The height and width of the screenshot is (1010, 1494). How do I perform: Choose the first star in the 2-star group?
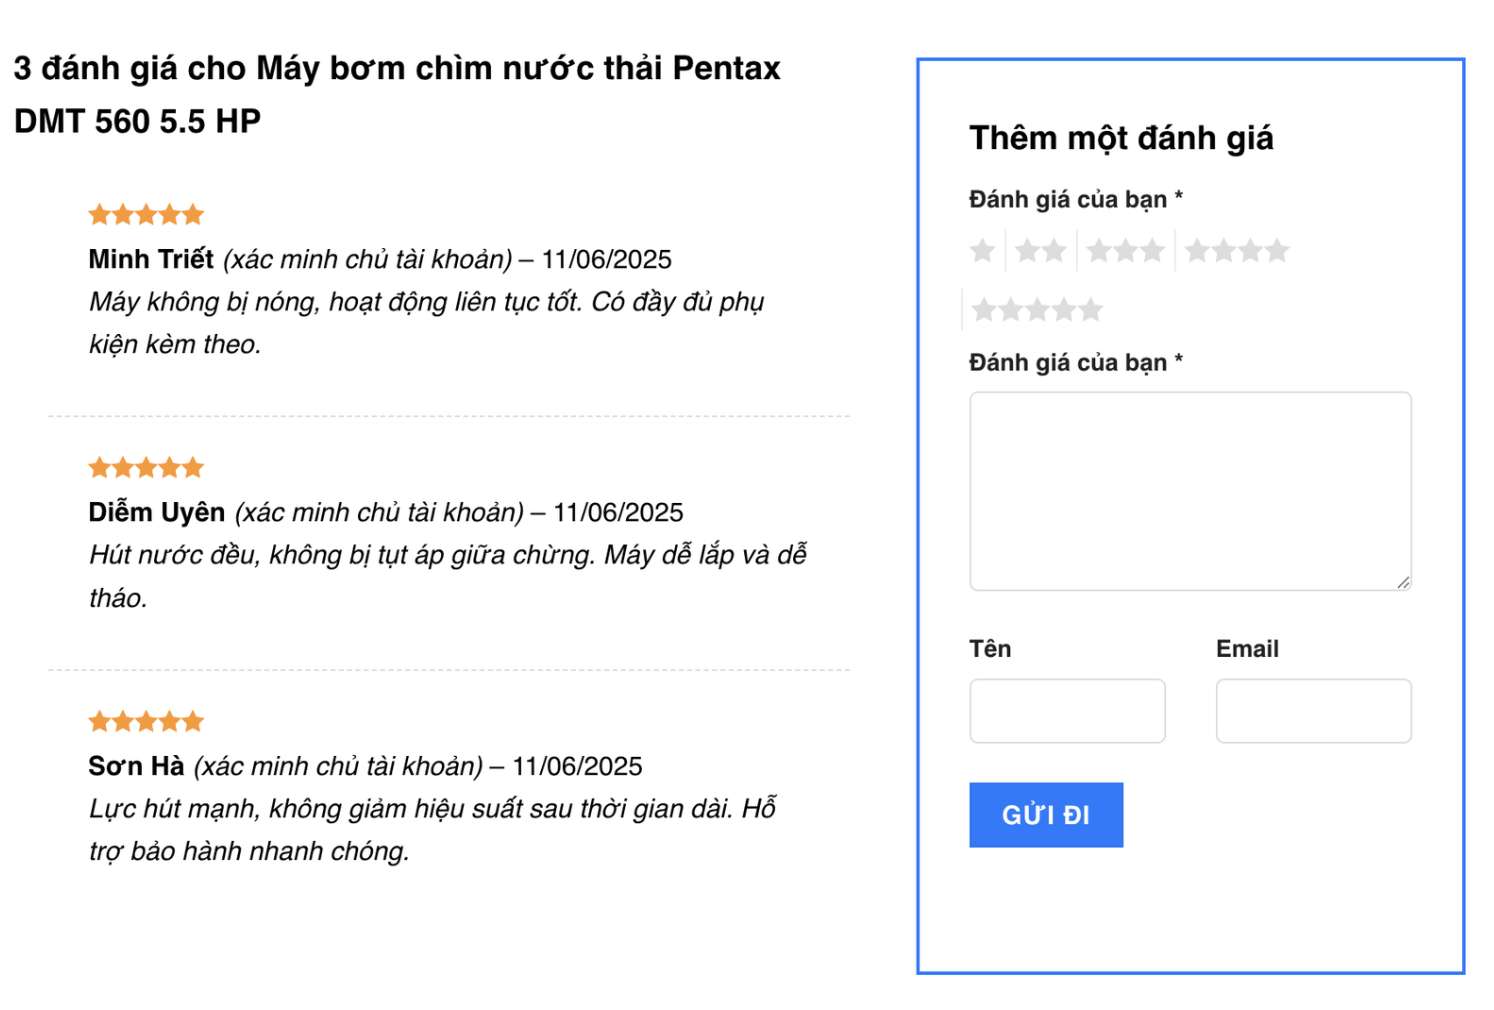tap(1026, 250)
